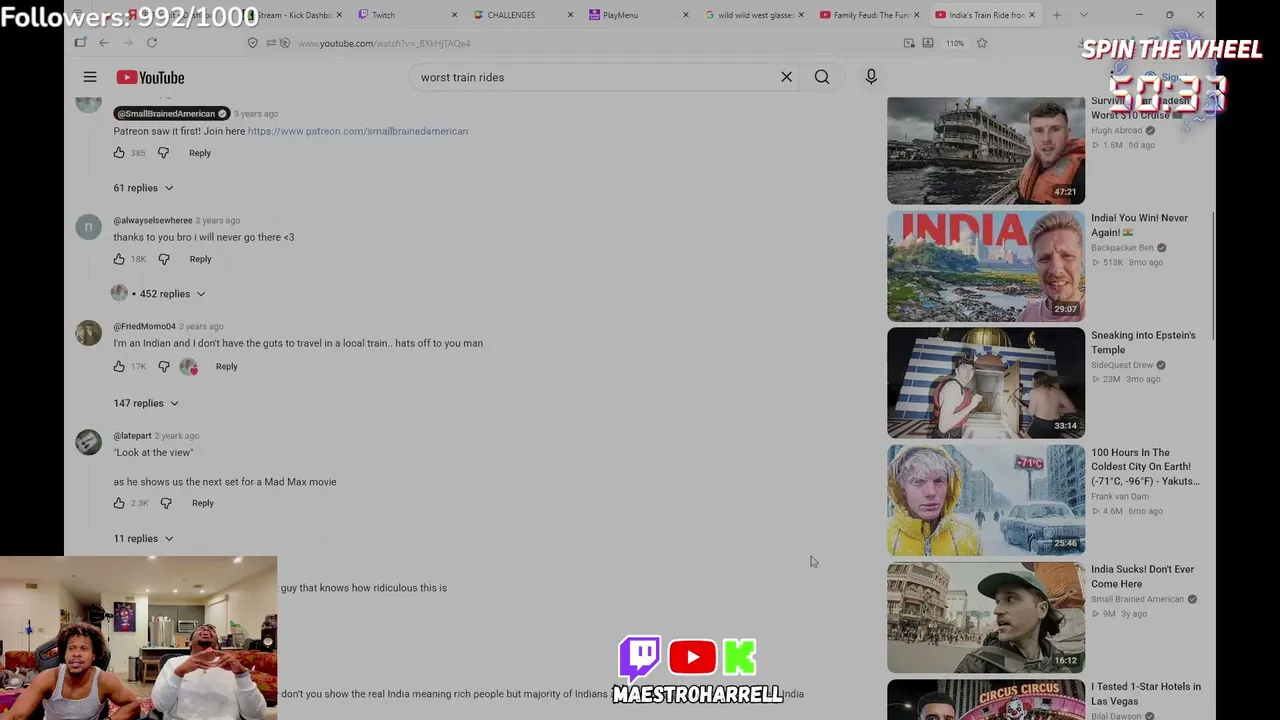
Task: Dislike the @alwayselsewheree comment
Action: point(164,259)
